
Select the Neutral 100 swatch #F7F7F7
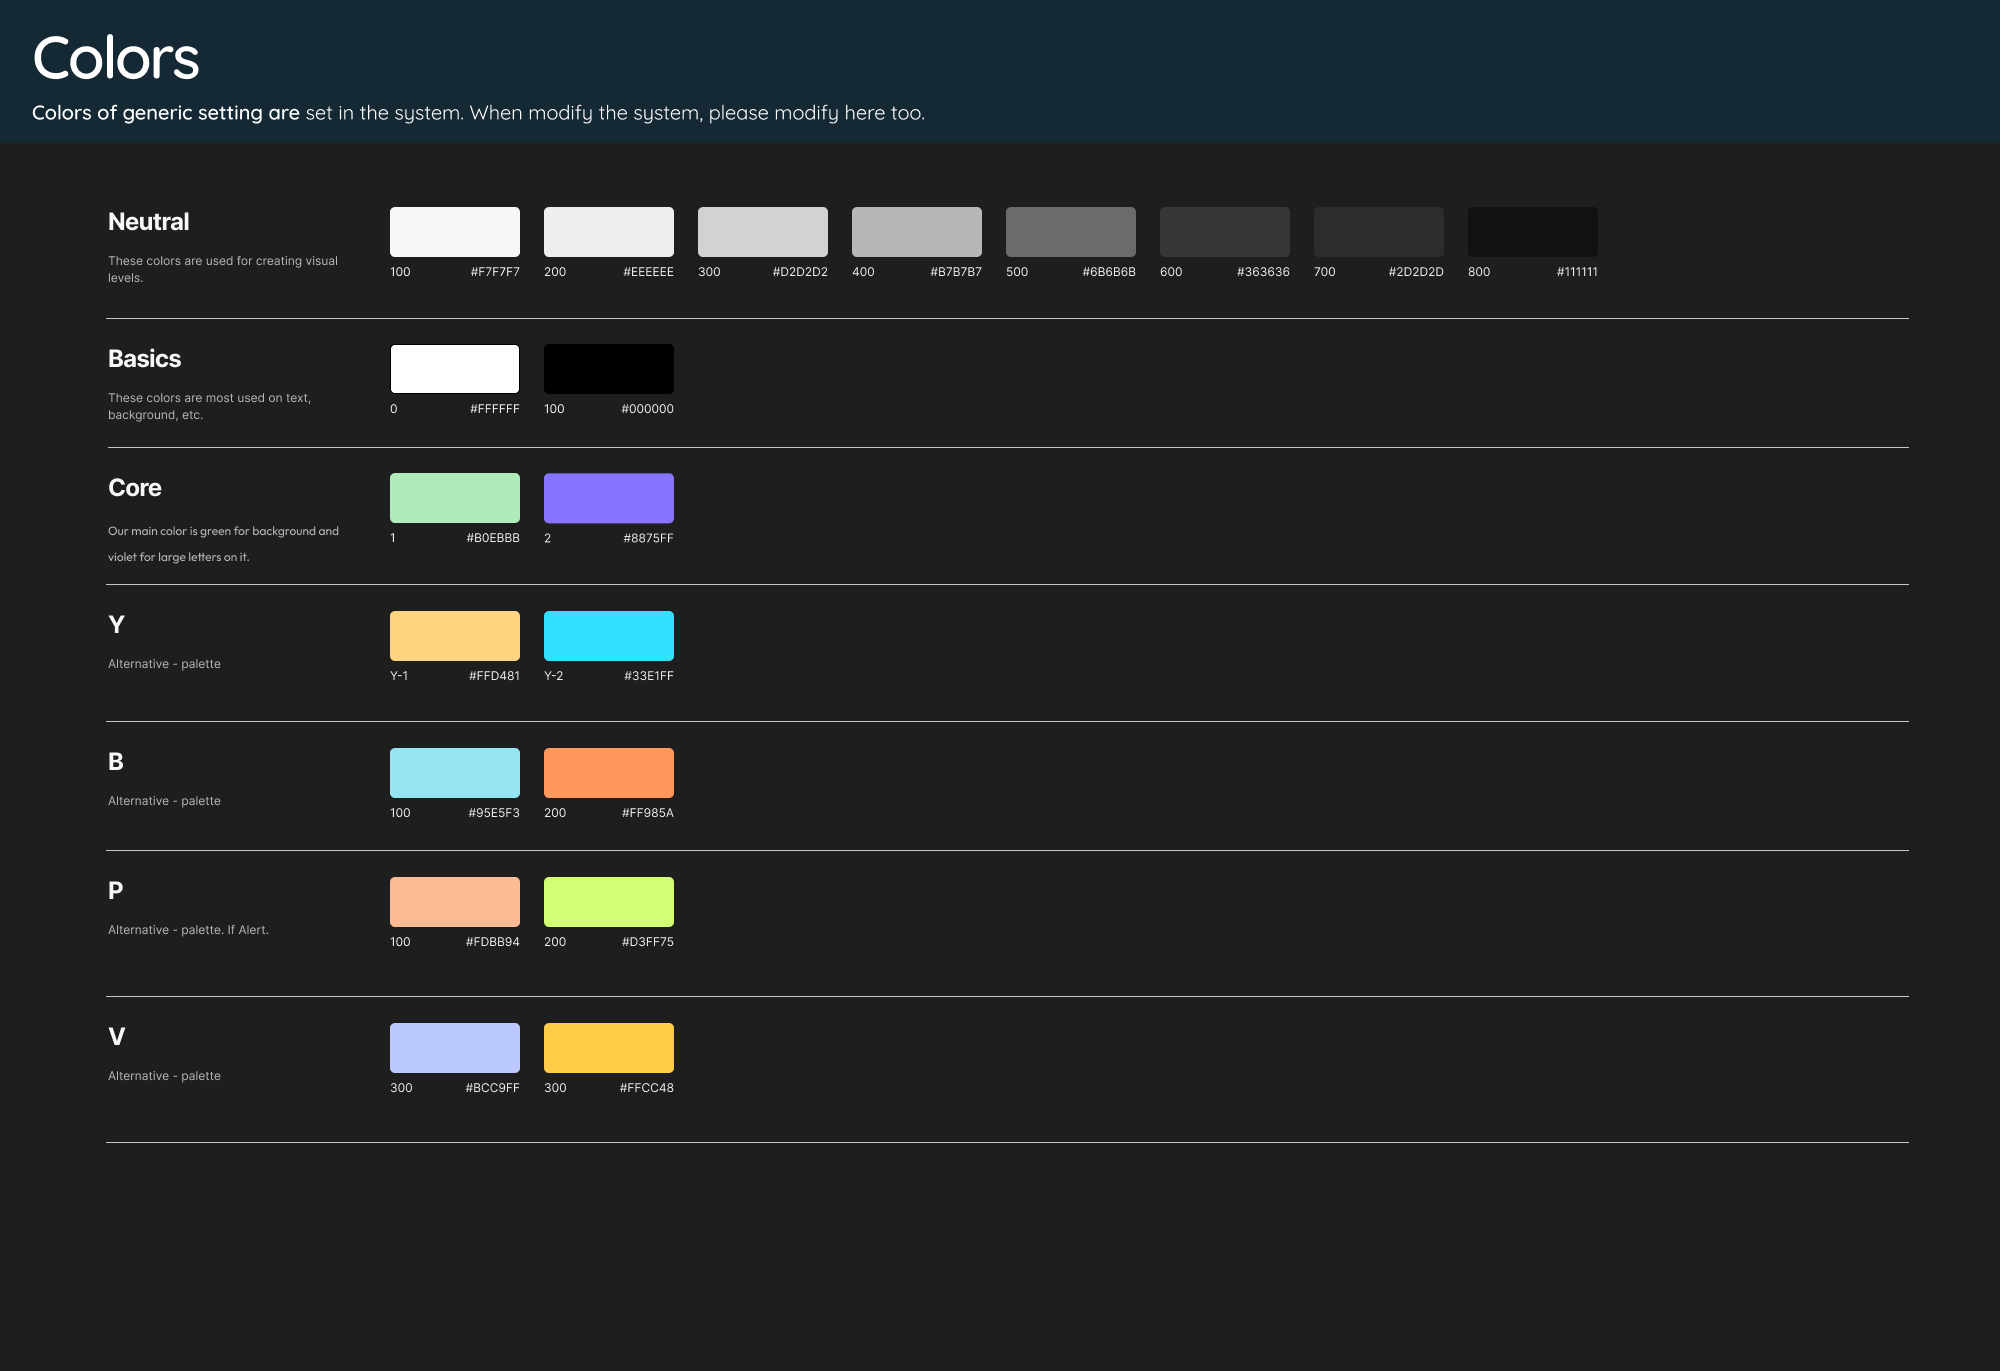point(455,232)
